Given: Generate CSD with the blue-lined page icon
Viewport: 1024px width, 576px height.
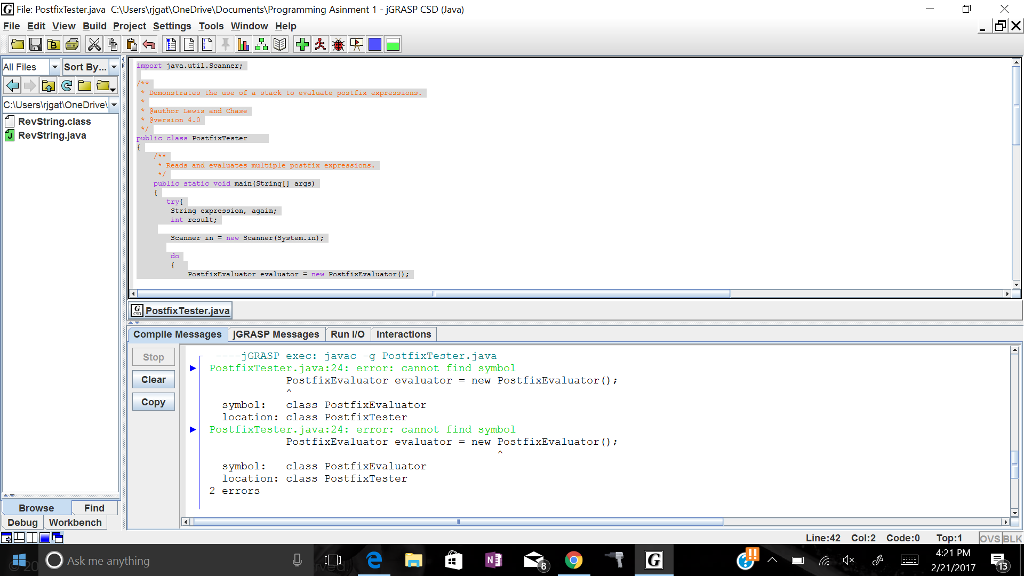Looking at the screenshot, I should pyautogui.click(x=170, y=44).
